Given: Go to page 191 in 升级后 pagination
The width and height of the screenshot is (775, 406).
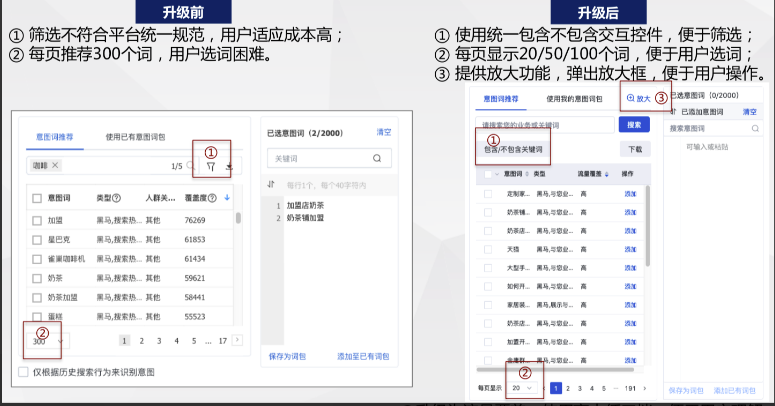Looking at the screenshot, I should coord(630,388).
